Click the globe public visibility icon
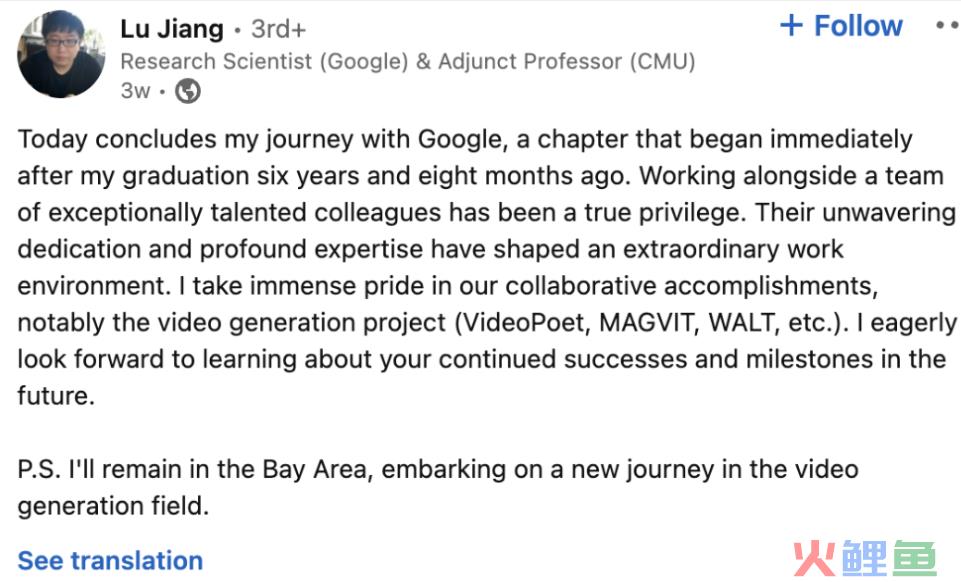Screen dimensions: 961x582 [x=188, y=91]
